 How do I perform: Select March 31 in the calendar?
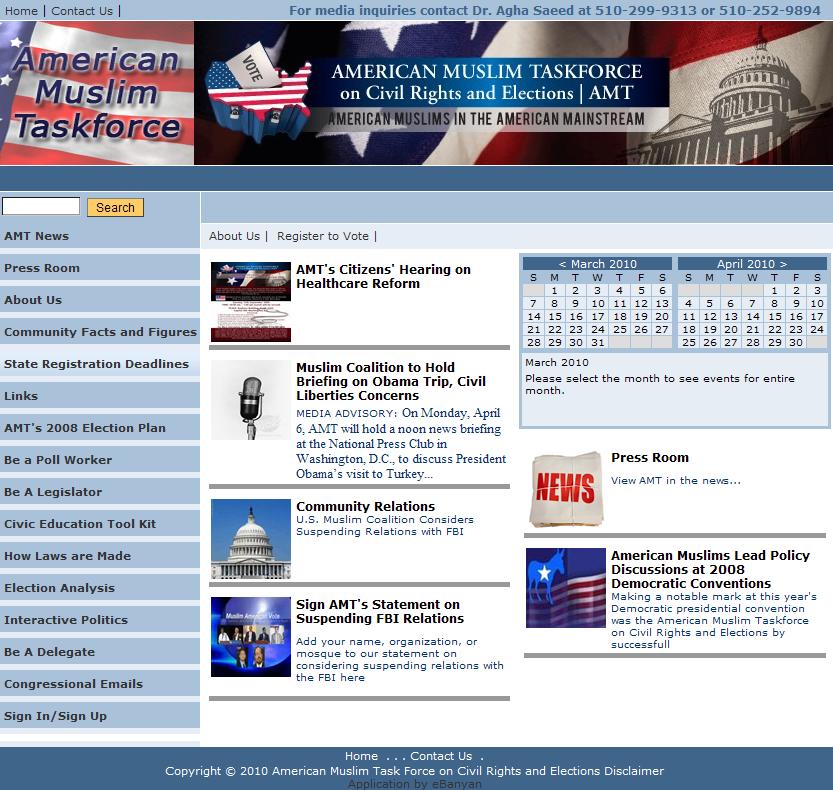(598, 342)
